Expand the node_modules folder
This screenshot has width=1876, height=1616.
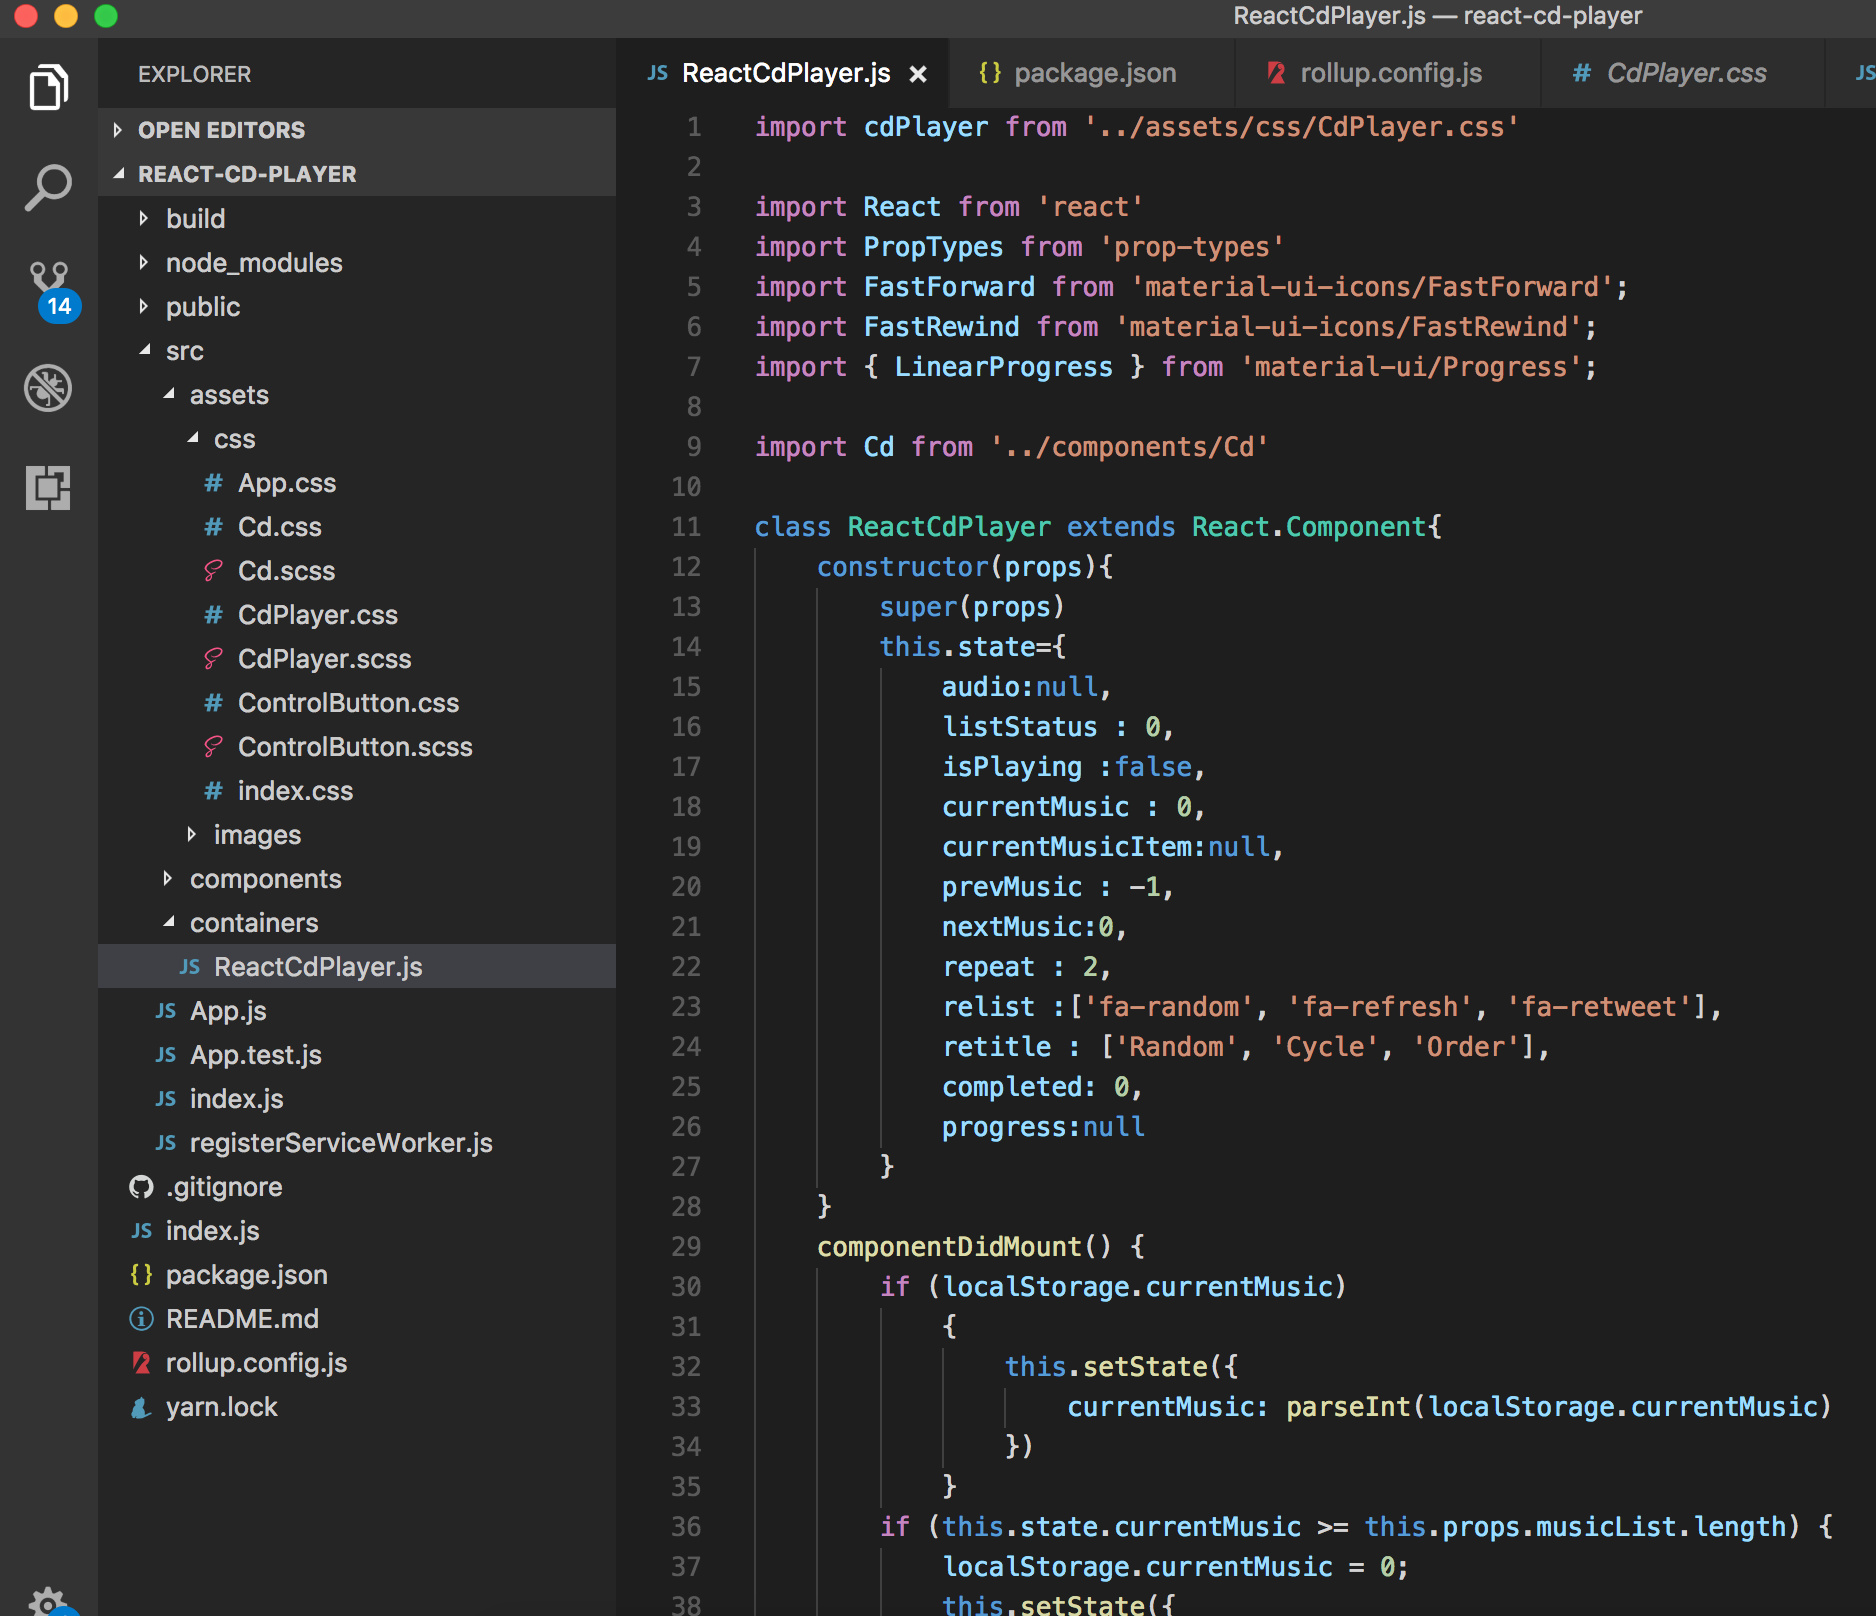(253, 263)
